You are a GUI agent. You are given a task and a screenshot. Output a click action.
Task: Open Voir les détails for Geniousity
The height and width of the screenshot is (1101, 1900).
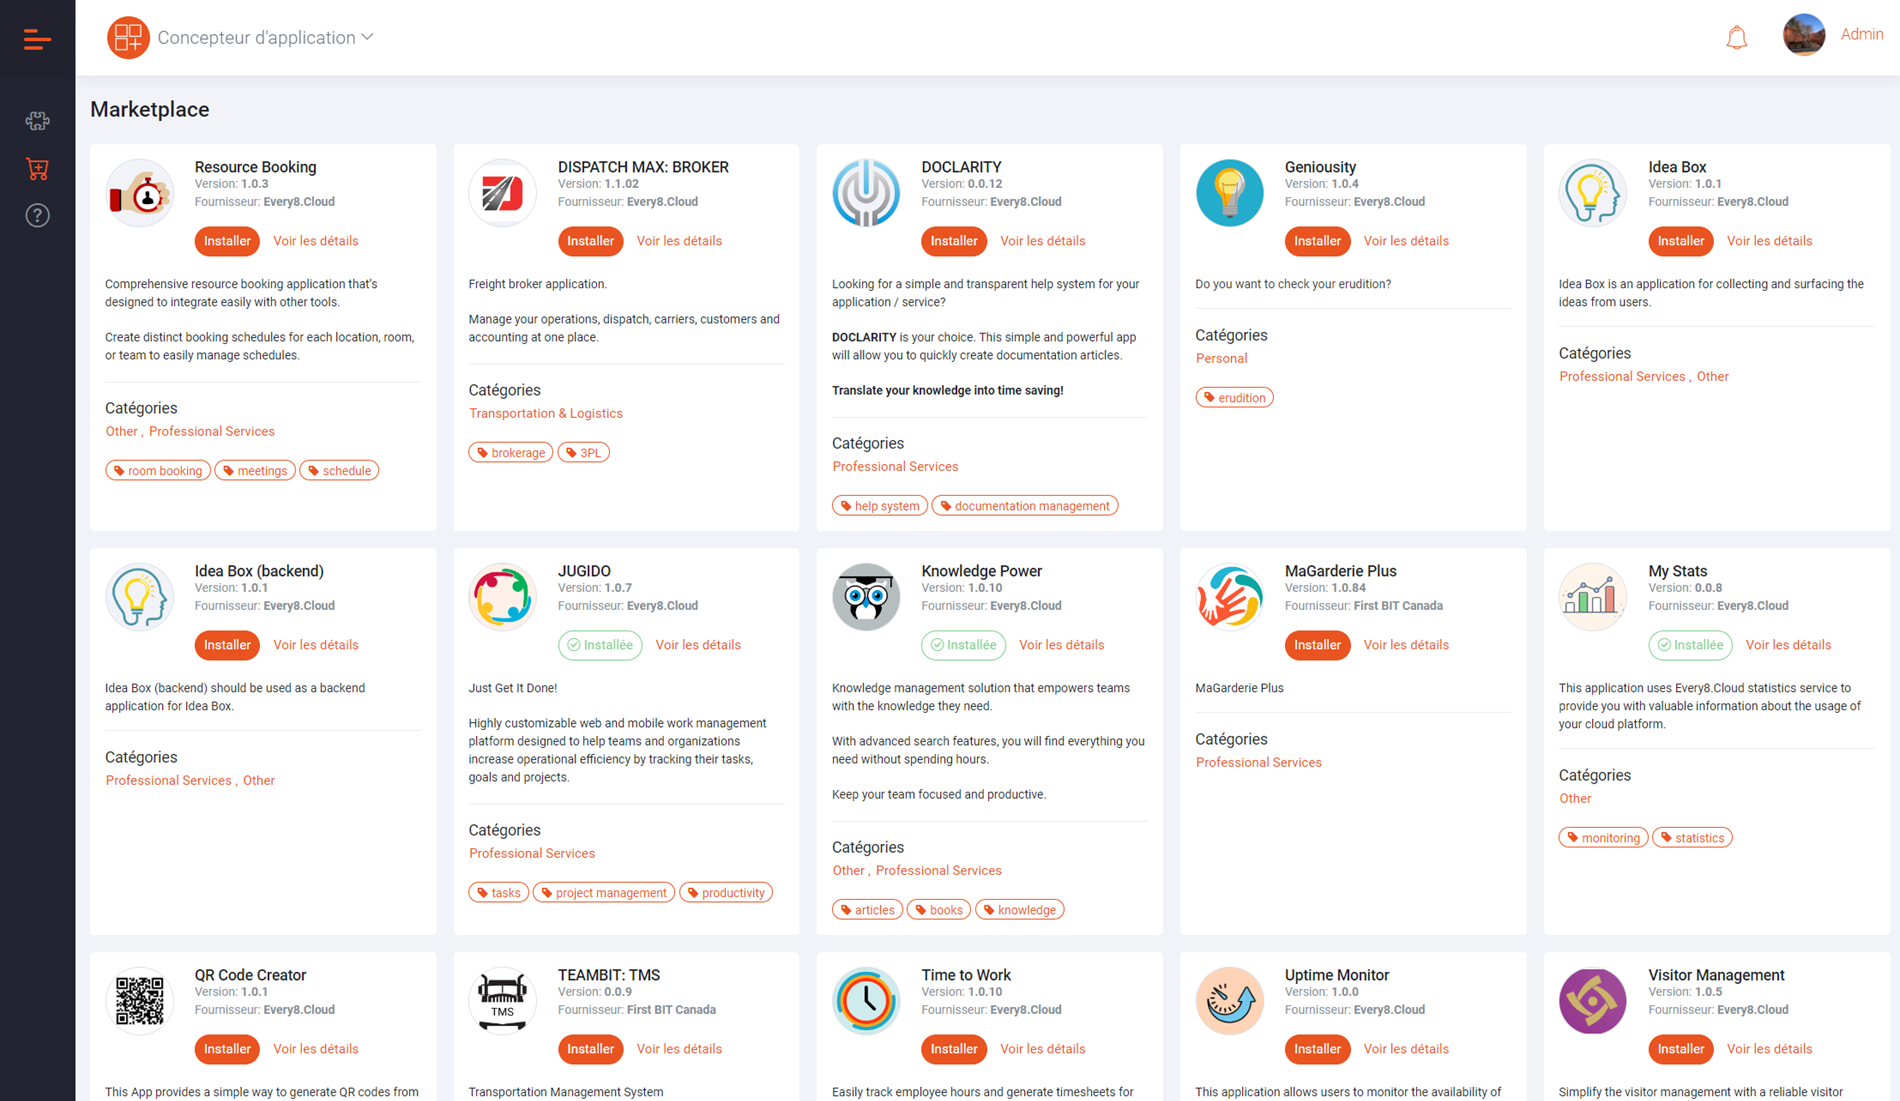(x=1405, y=241)
